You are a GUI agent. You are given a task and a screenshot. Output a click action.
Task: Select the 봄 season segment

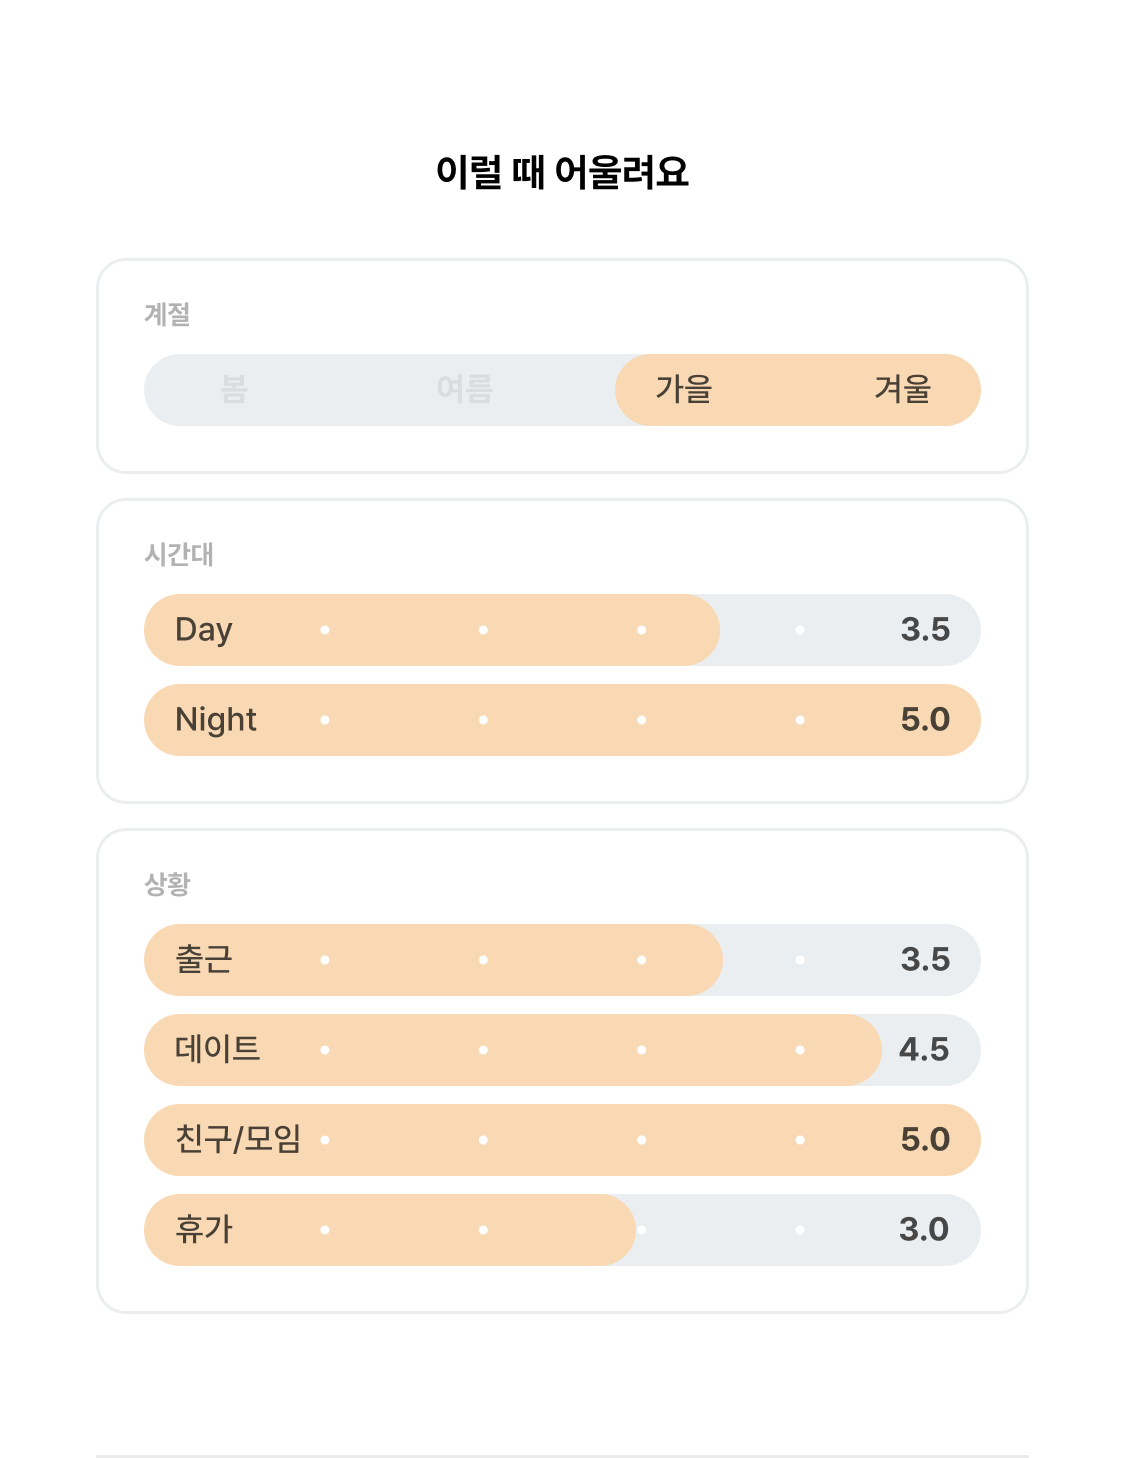click(234, 390)
